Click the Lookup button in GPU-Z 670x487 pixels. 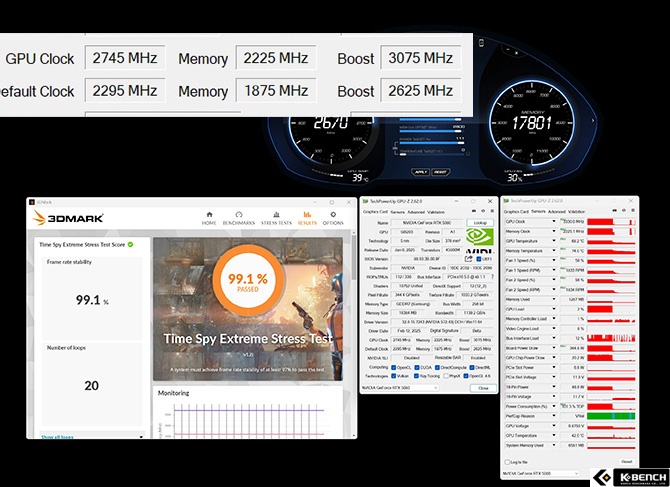pyautogui.click(x=480, y=223)
